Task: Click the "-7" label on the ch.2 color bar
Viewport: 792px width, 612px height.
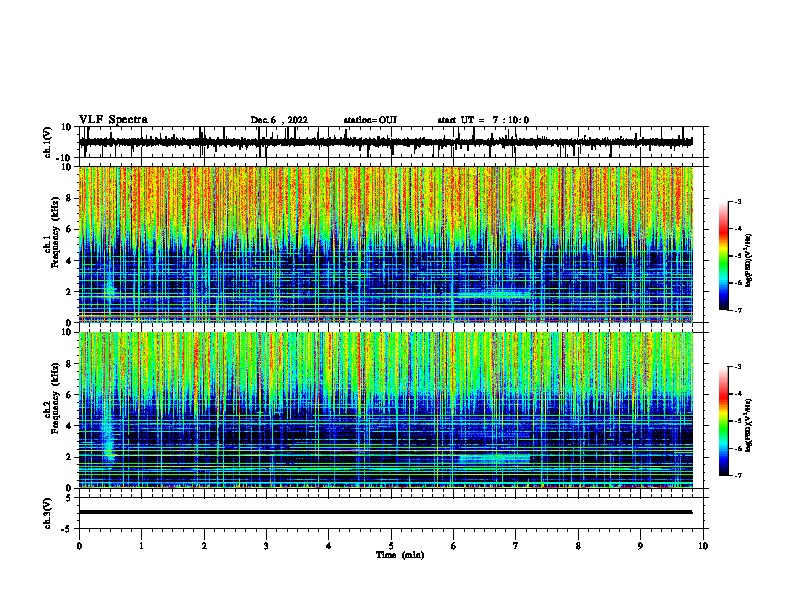Action: [737, 475]
